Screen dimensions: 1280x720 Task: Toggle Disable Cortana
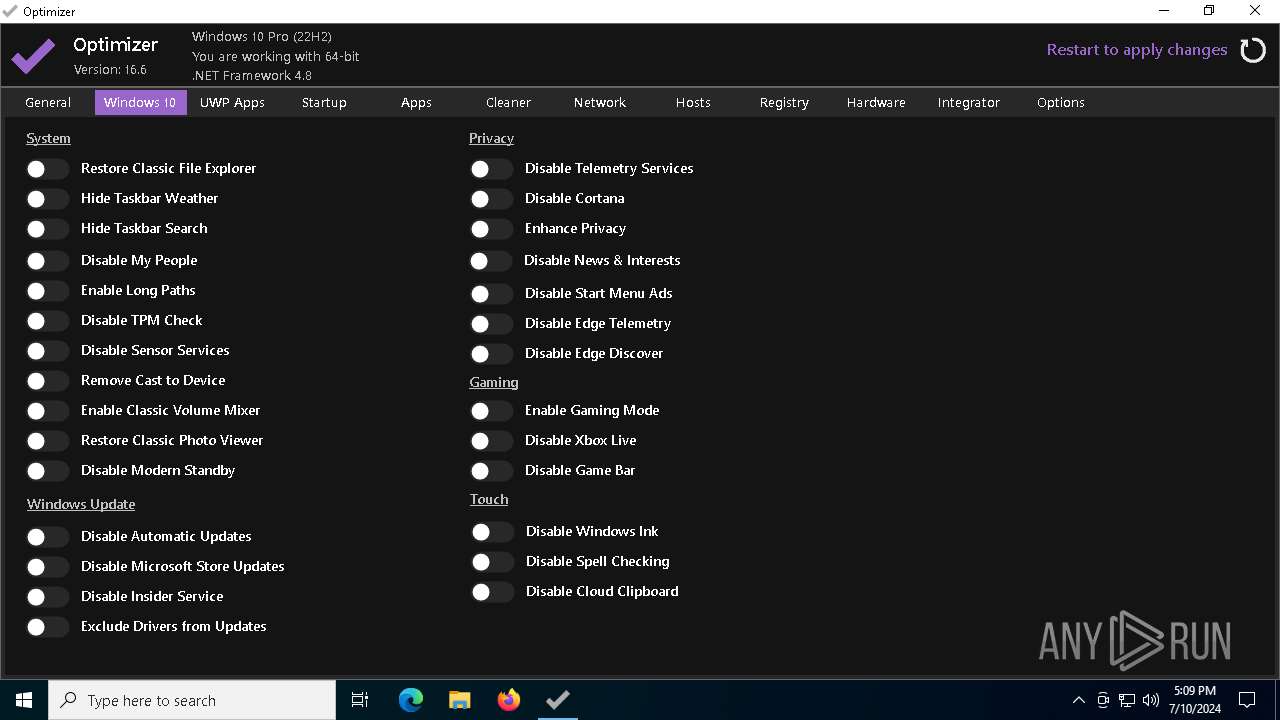pyautogui.click(x=491, y=199)
